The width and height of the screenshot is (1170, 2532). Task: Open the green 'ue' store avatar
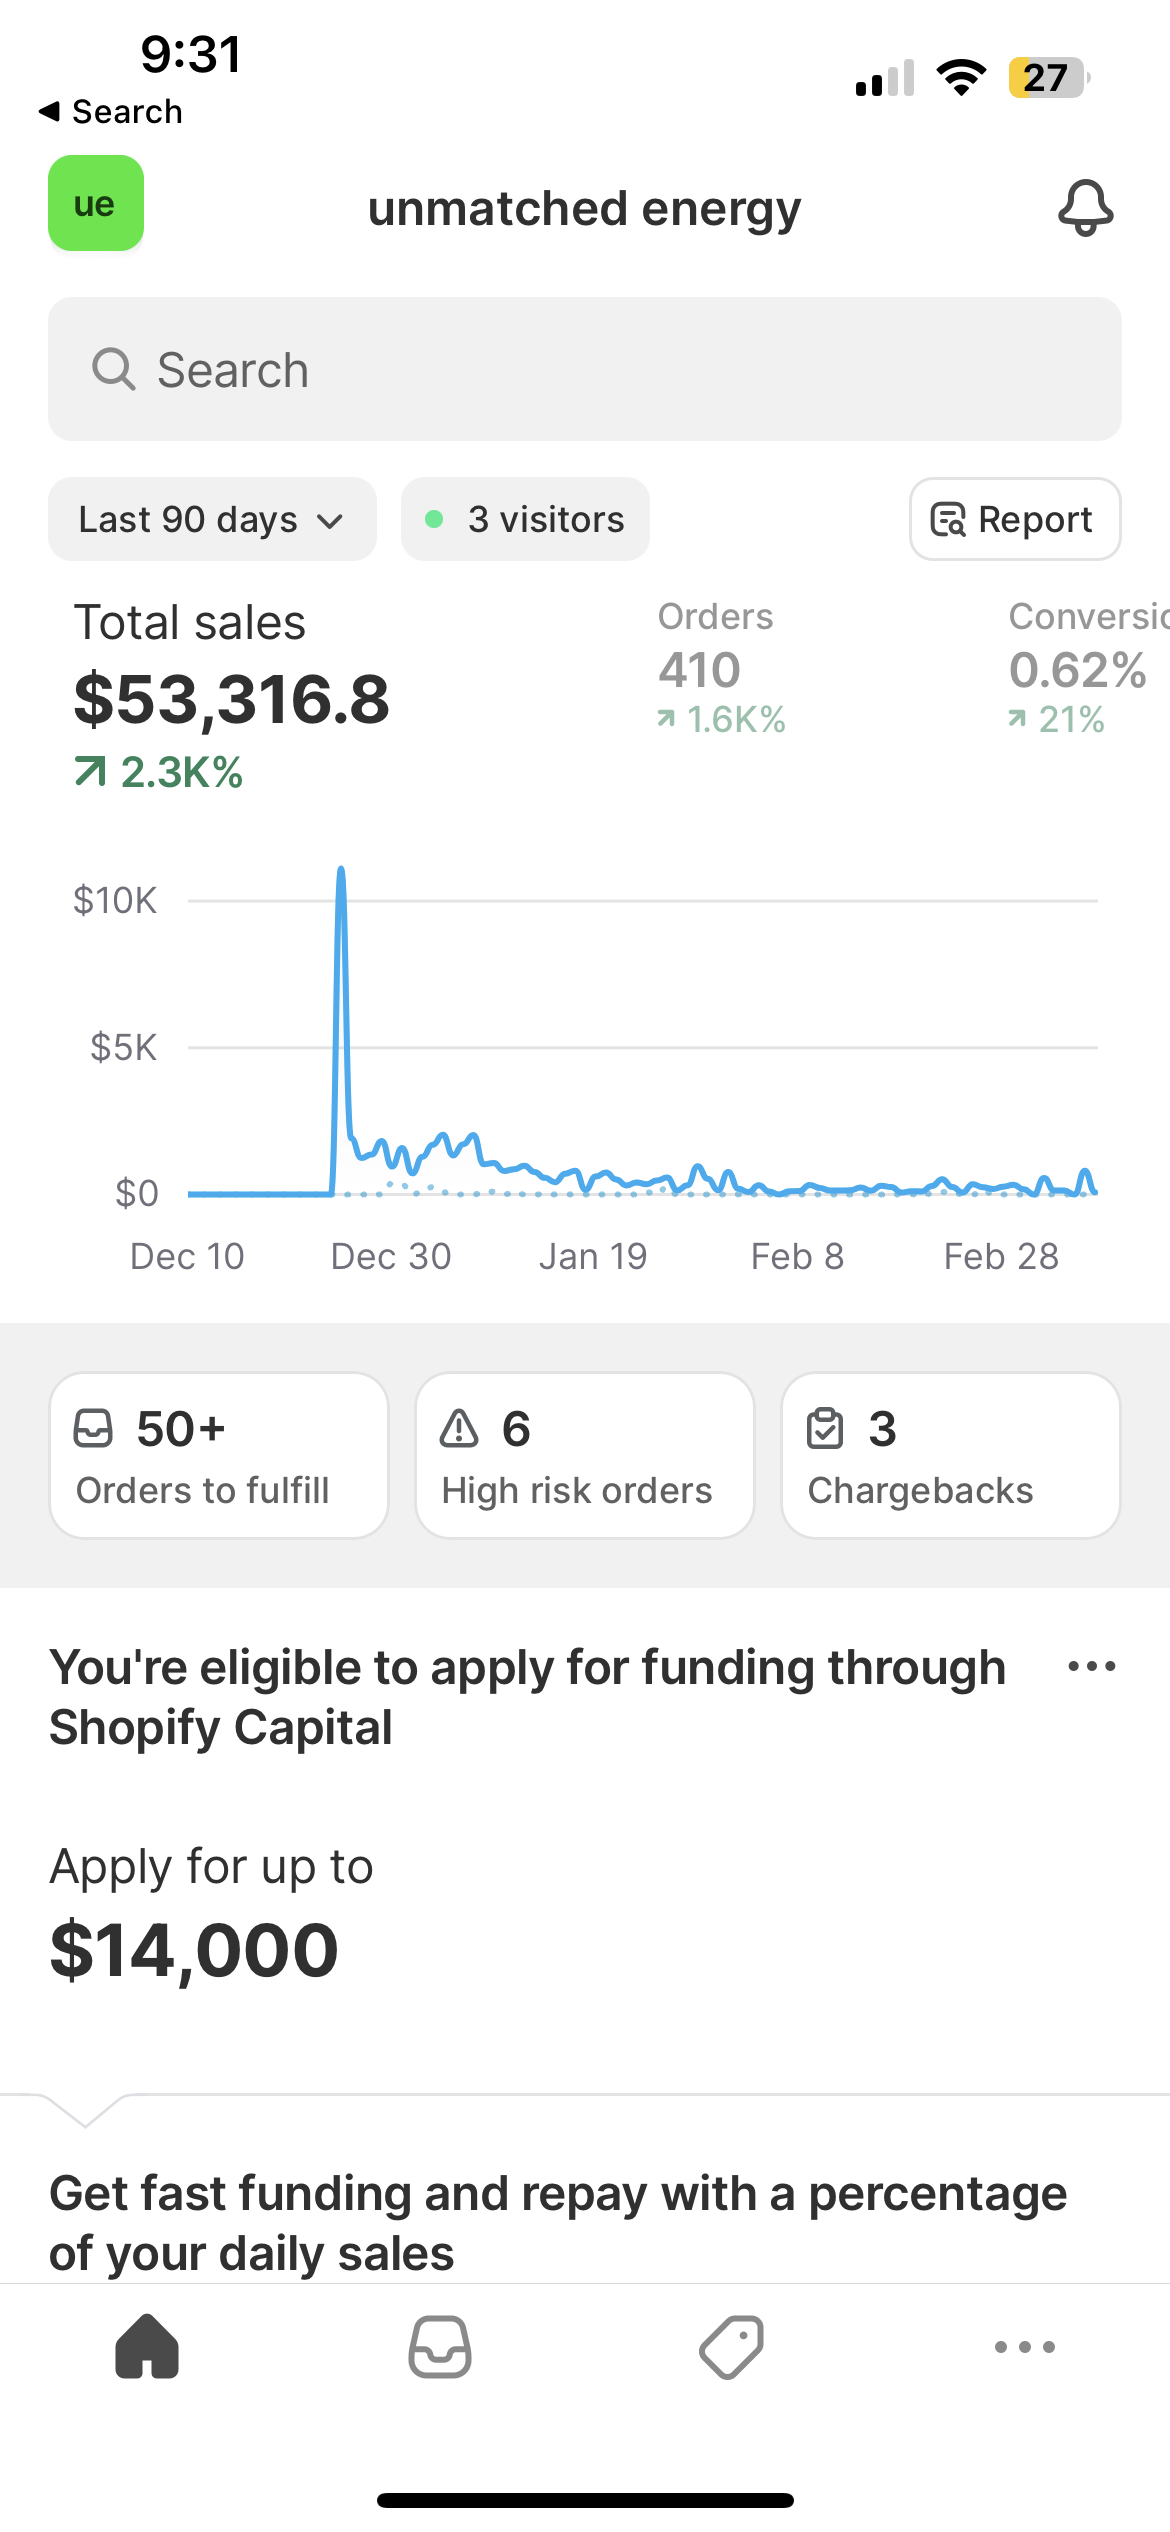tap(96, 203)
